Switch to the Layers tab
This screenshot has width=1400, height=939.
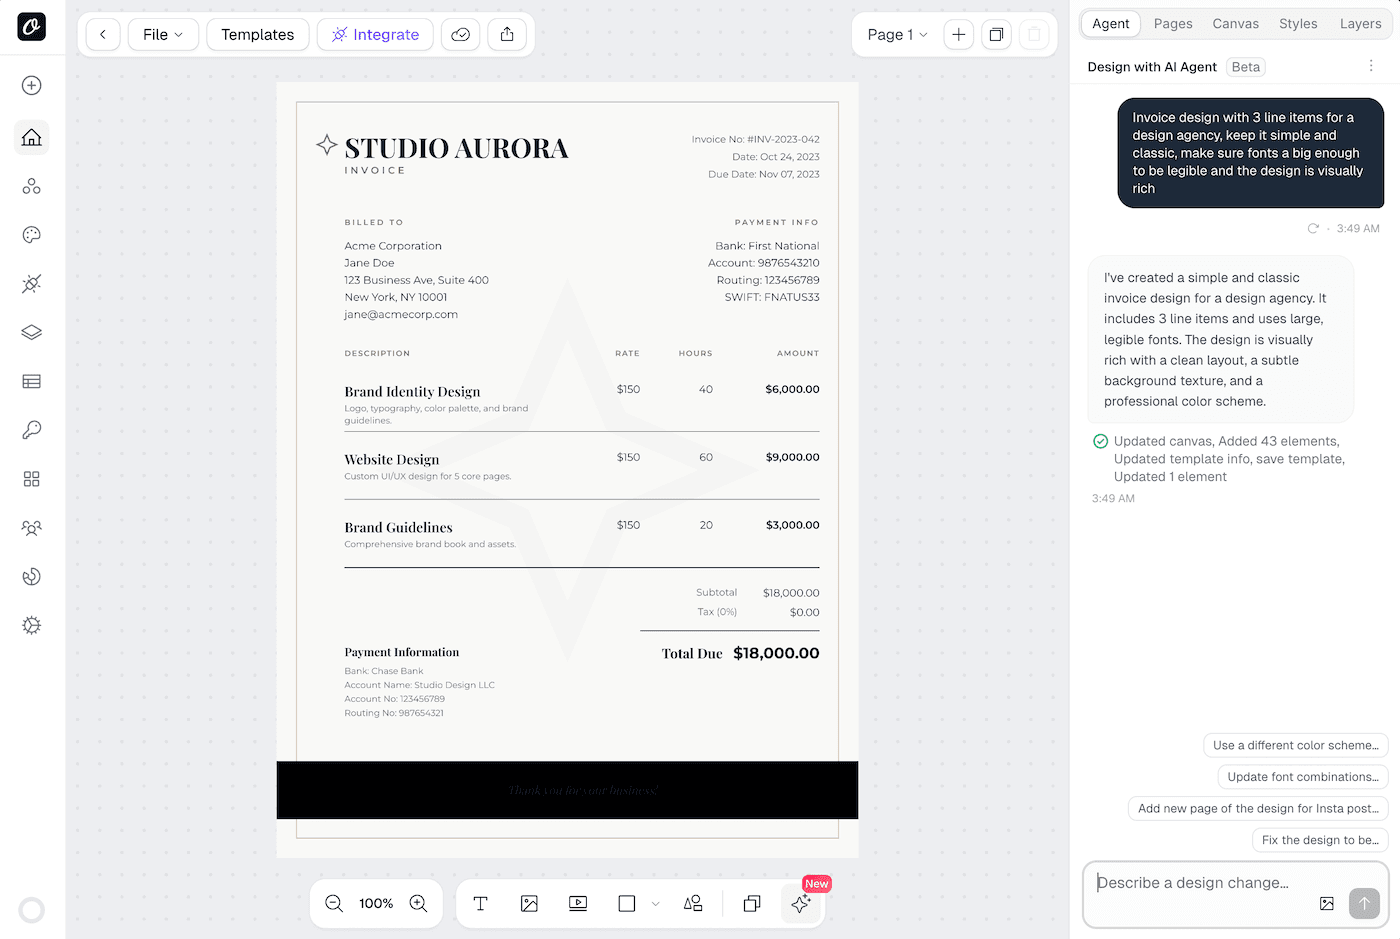pos(1360,23)
